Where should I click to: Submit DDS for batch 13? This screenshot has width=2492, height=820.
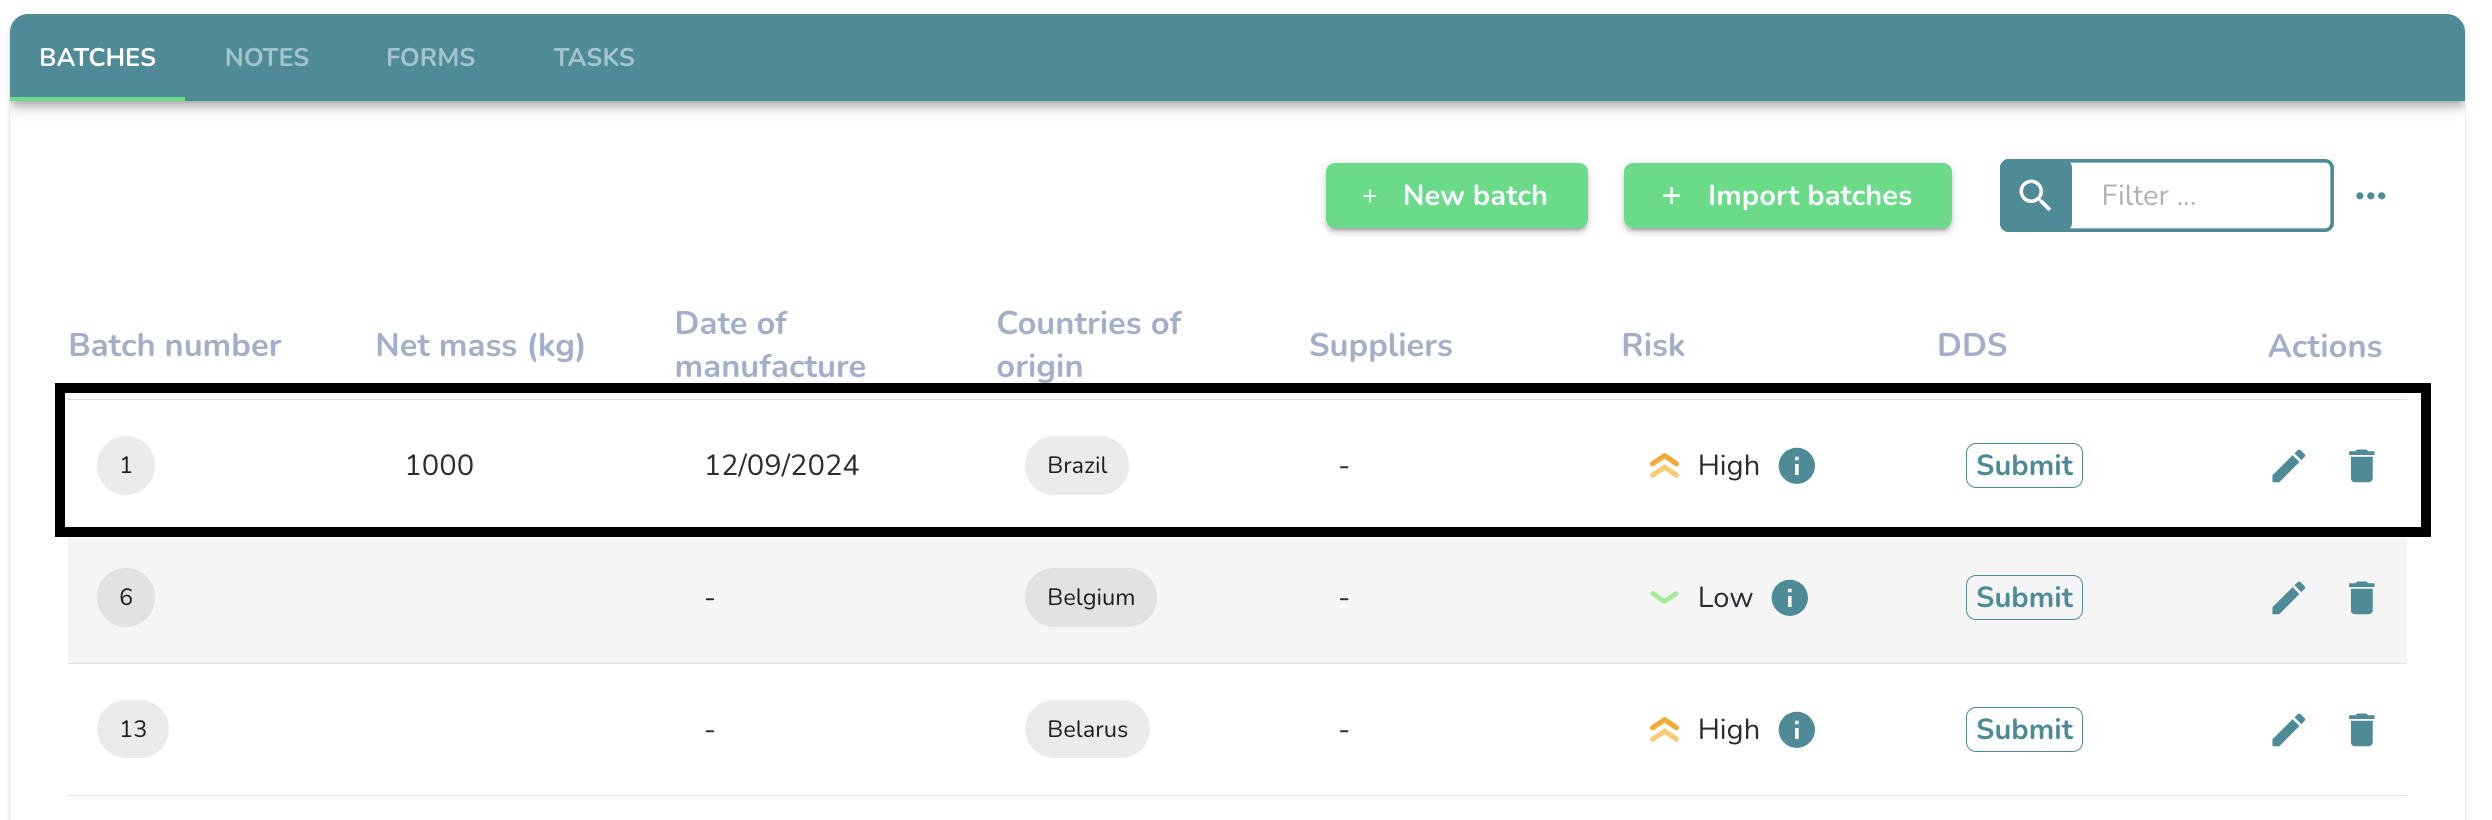(x=2024, y=730)
